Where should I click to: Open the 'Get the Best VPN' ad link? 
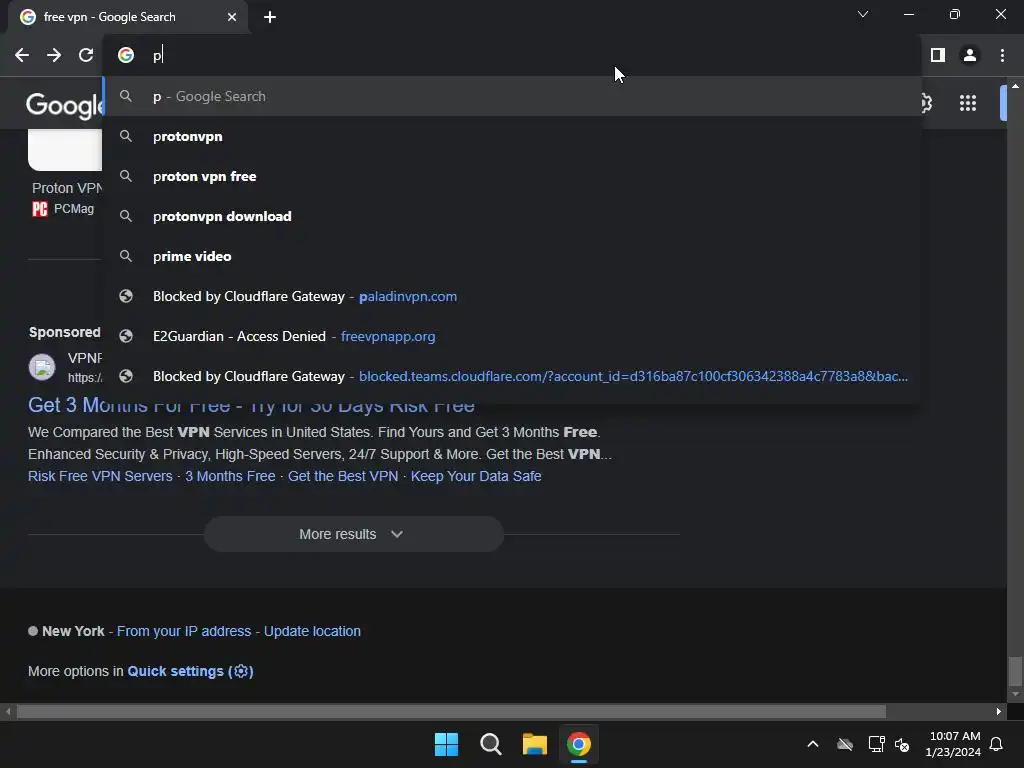pos(343,476)
